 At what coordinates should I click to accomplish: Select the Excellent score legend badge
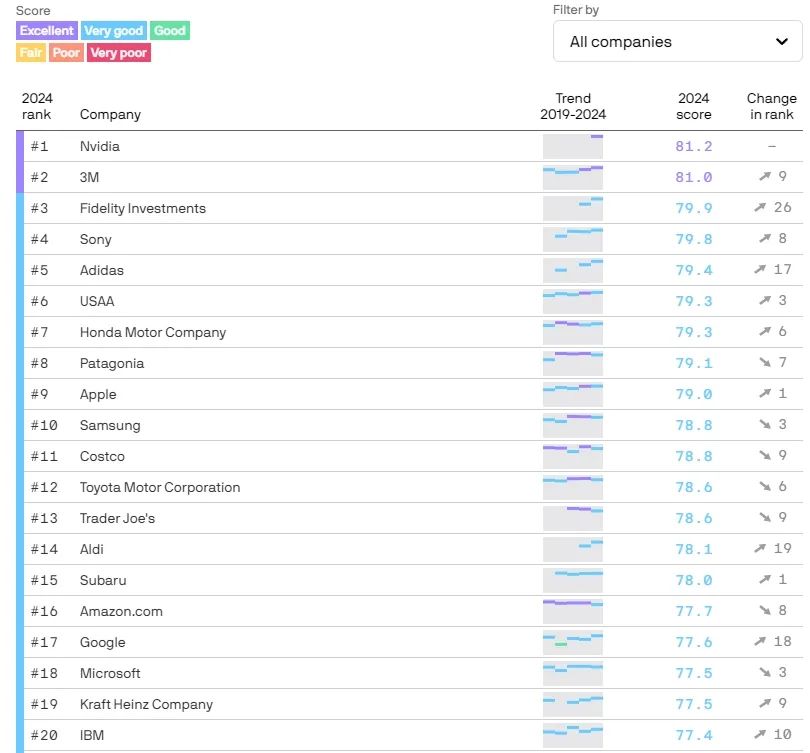tap(47, 30)
